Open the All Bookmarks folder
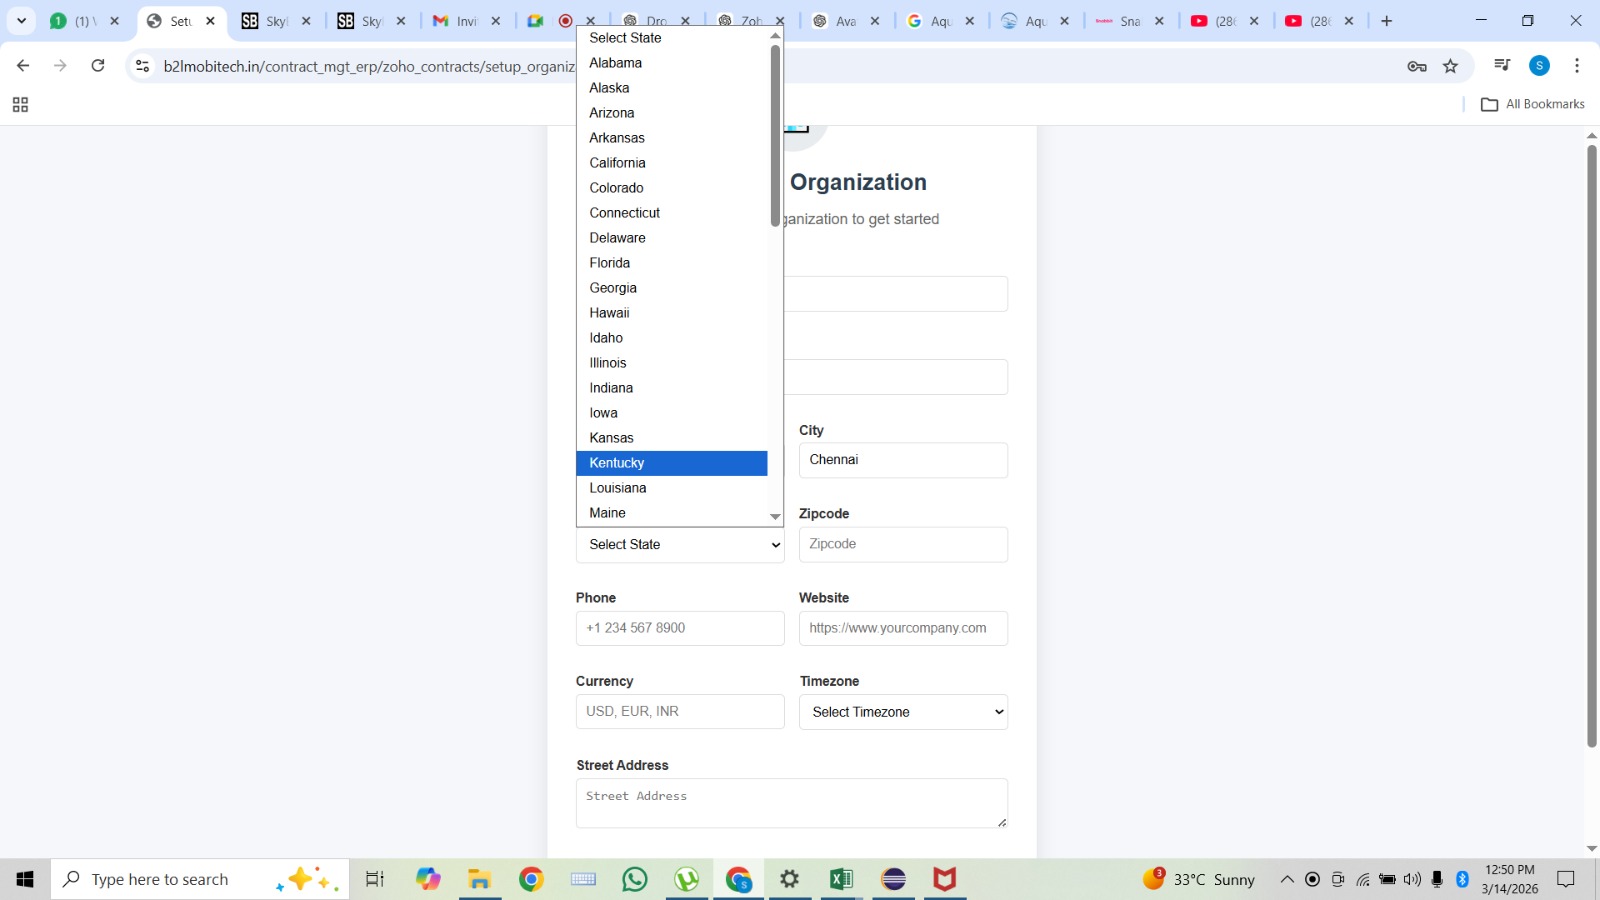The image size is (1600, 900). click(1534, 104)
